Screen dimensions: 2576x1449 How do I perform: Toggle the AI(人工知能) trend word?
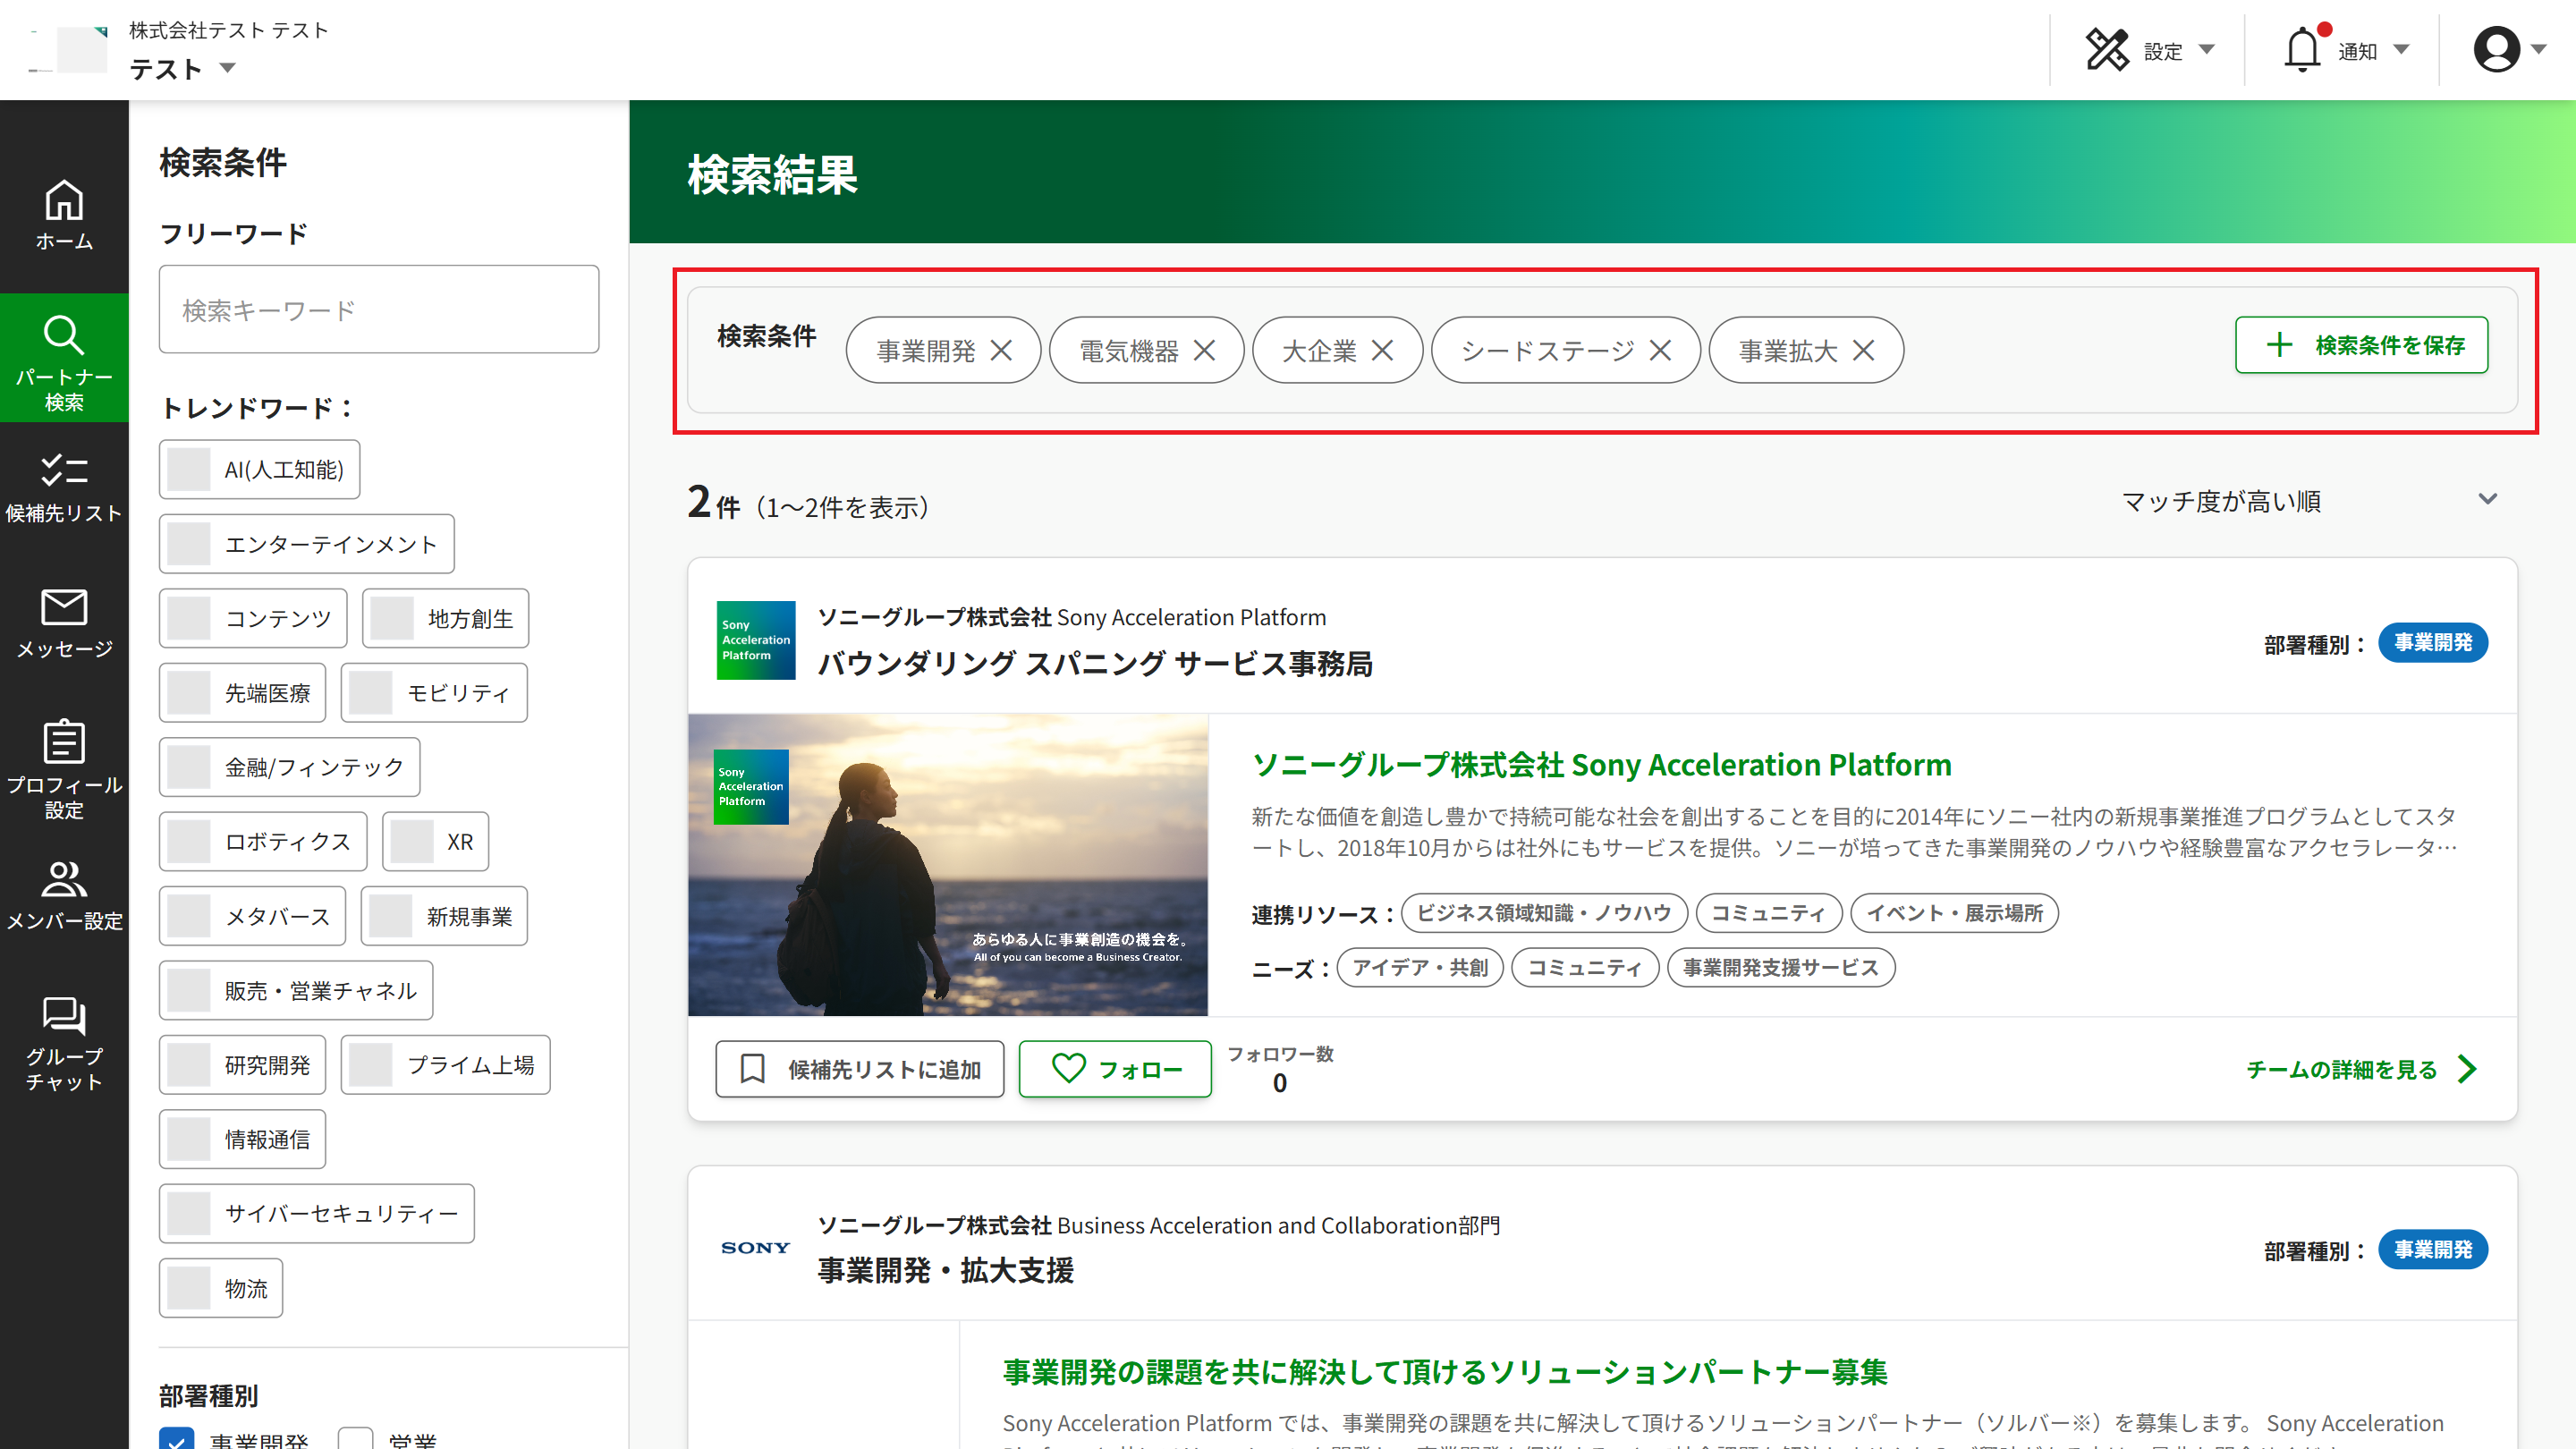point(259,469)
